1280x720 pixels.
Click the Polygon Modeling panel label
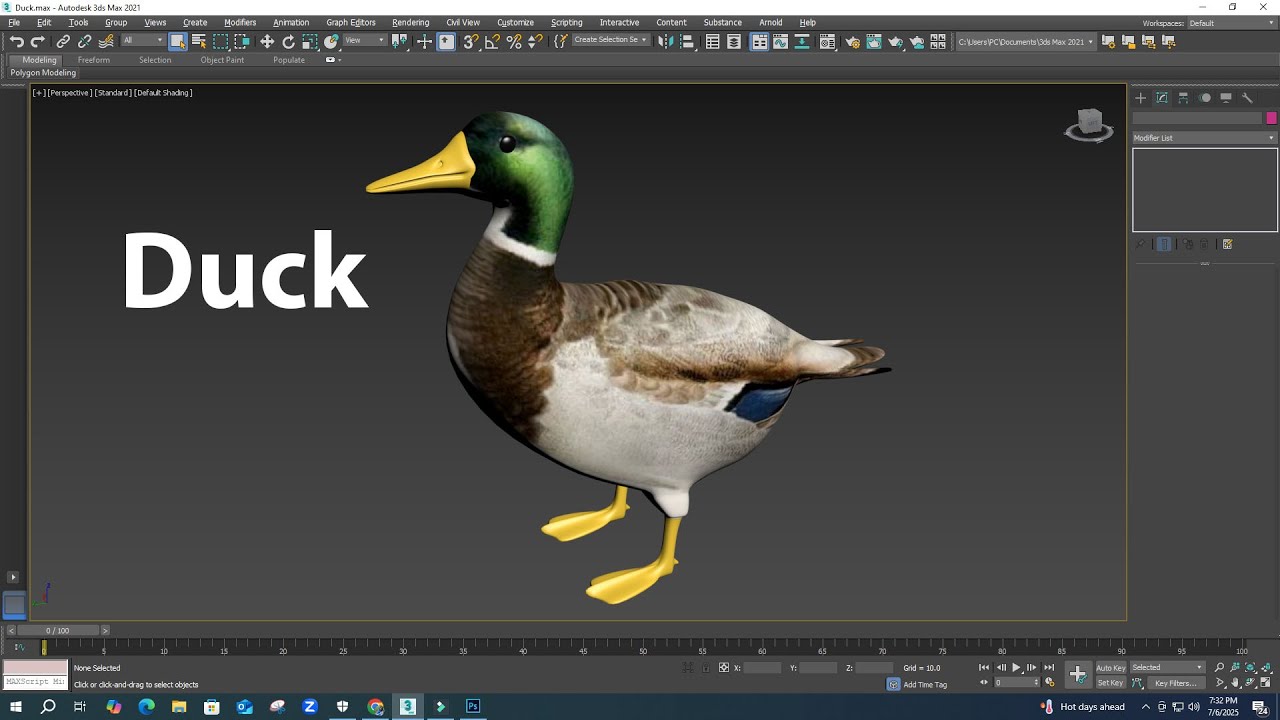click(x=43, y=73)
